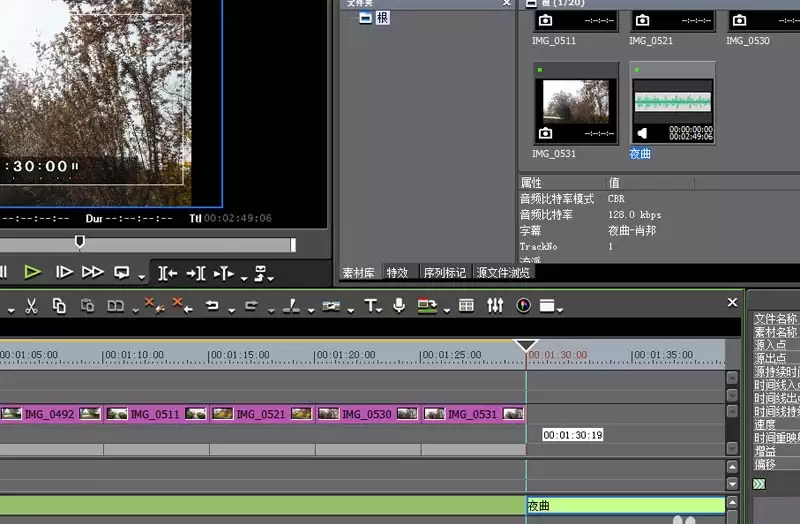Viewport: 800px width, 524px height.
Task: Click the copy icon in timeline toolbar
Action: click(x=59, y=306)
